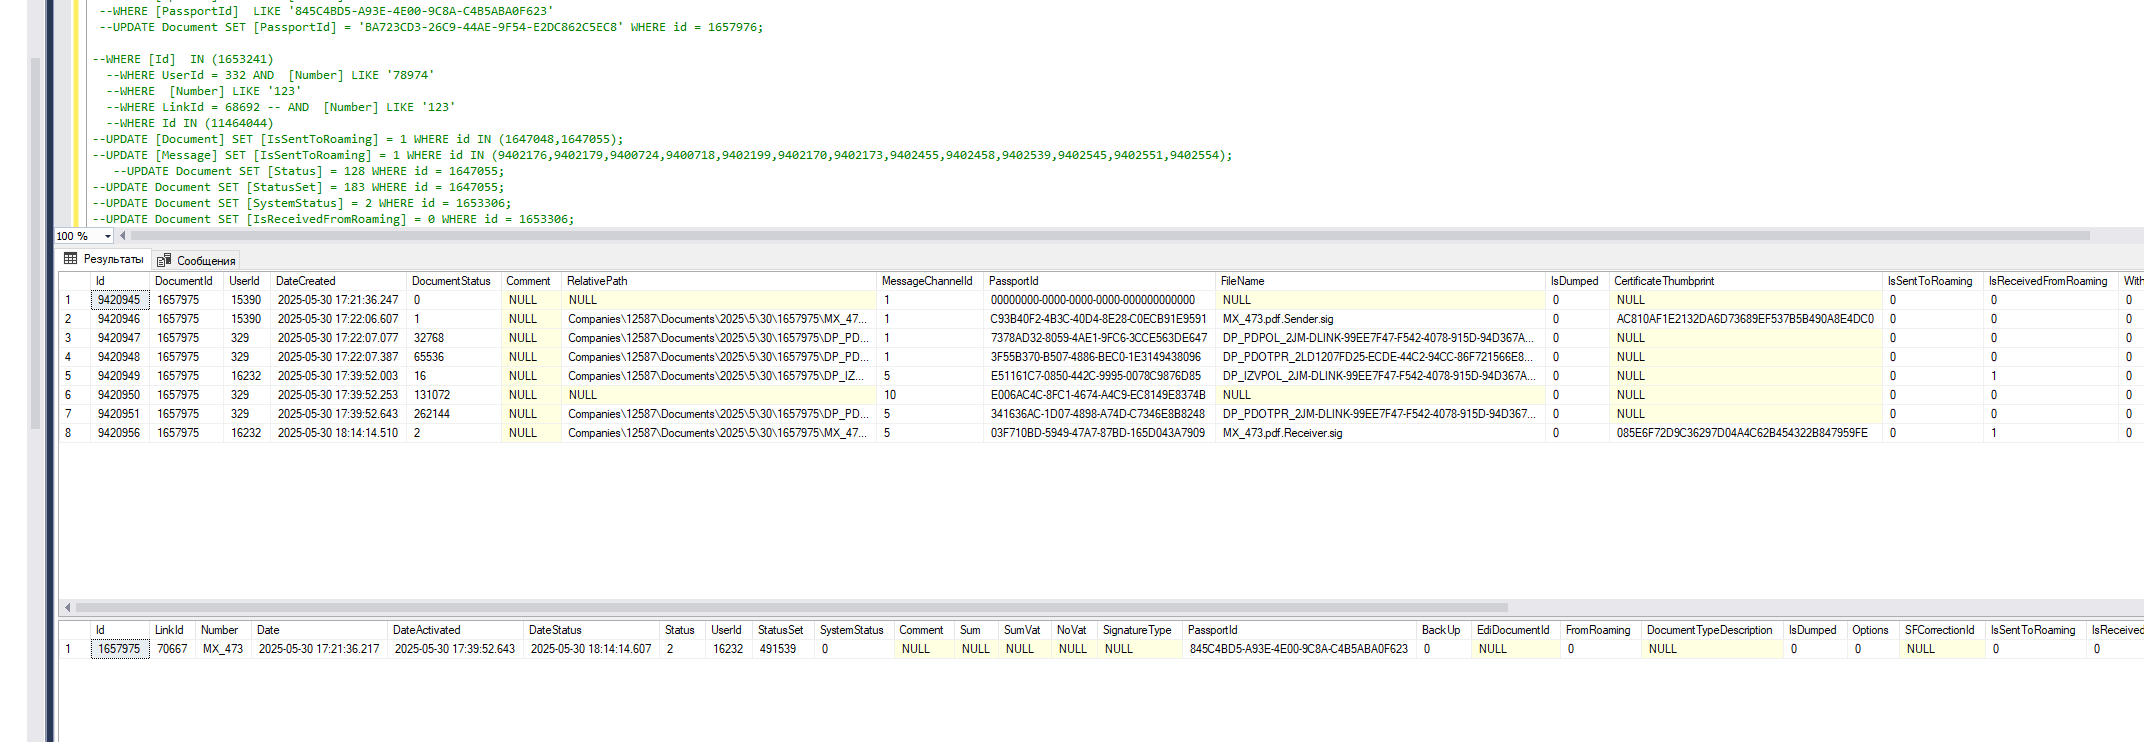Select the DocumentStatus cell showing 262144
The image size is (2144, 742).
coord(431,414)
